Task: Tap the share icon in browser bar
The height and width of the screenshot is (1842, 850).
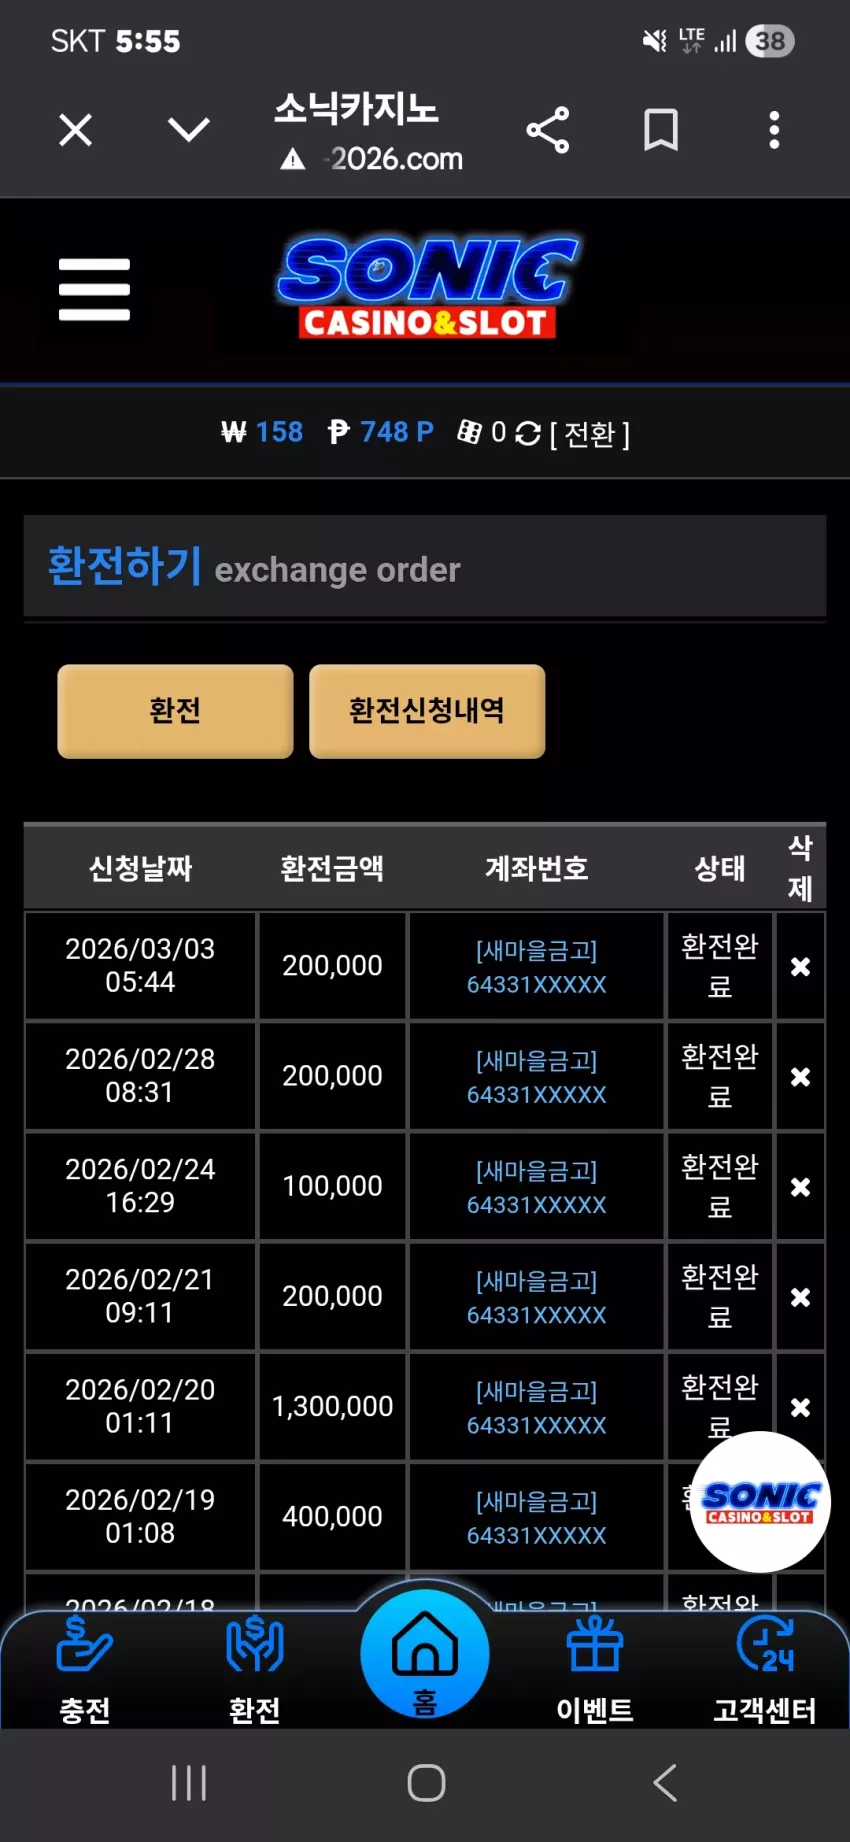Action: (548, 130)
